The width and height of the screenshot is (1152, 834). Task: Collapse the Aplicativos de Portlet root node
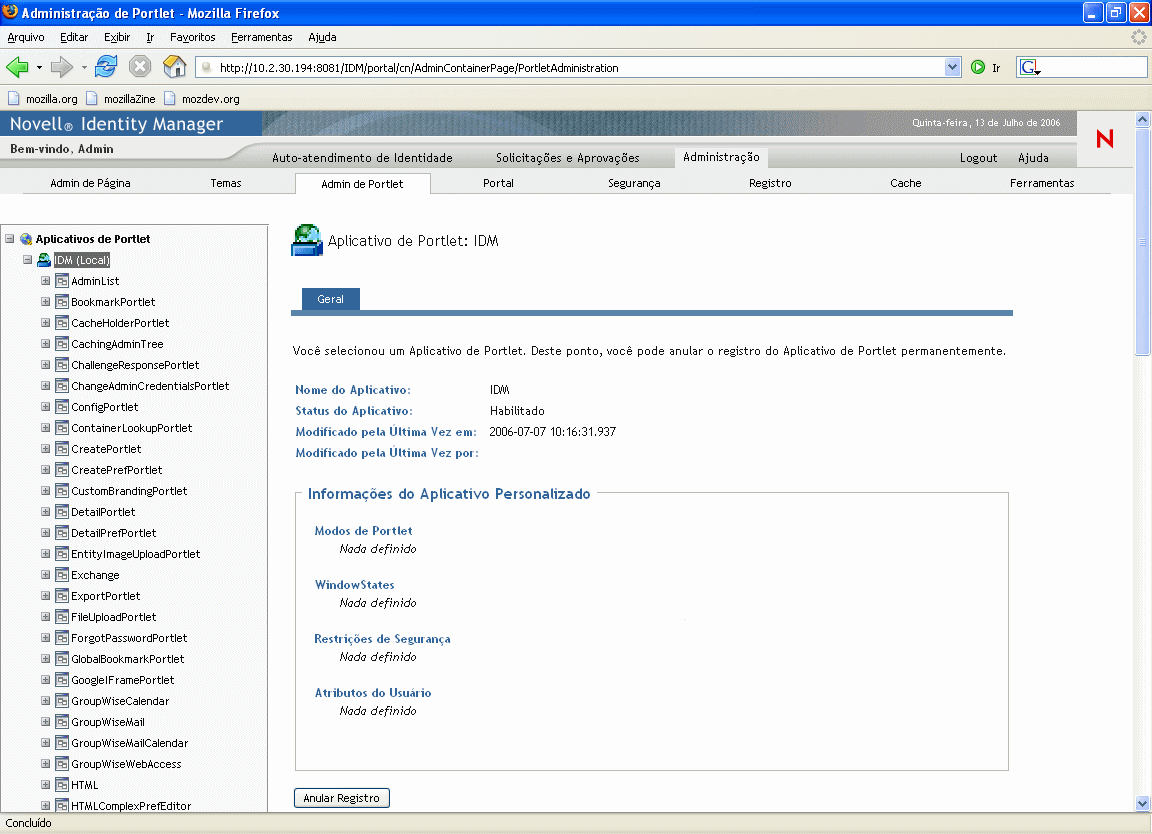pos(10,238)
